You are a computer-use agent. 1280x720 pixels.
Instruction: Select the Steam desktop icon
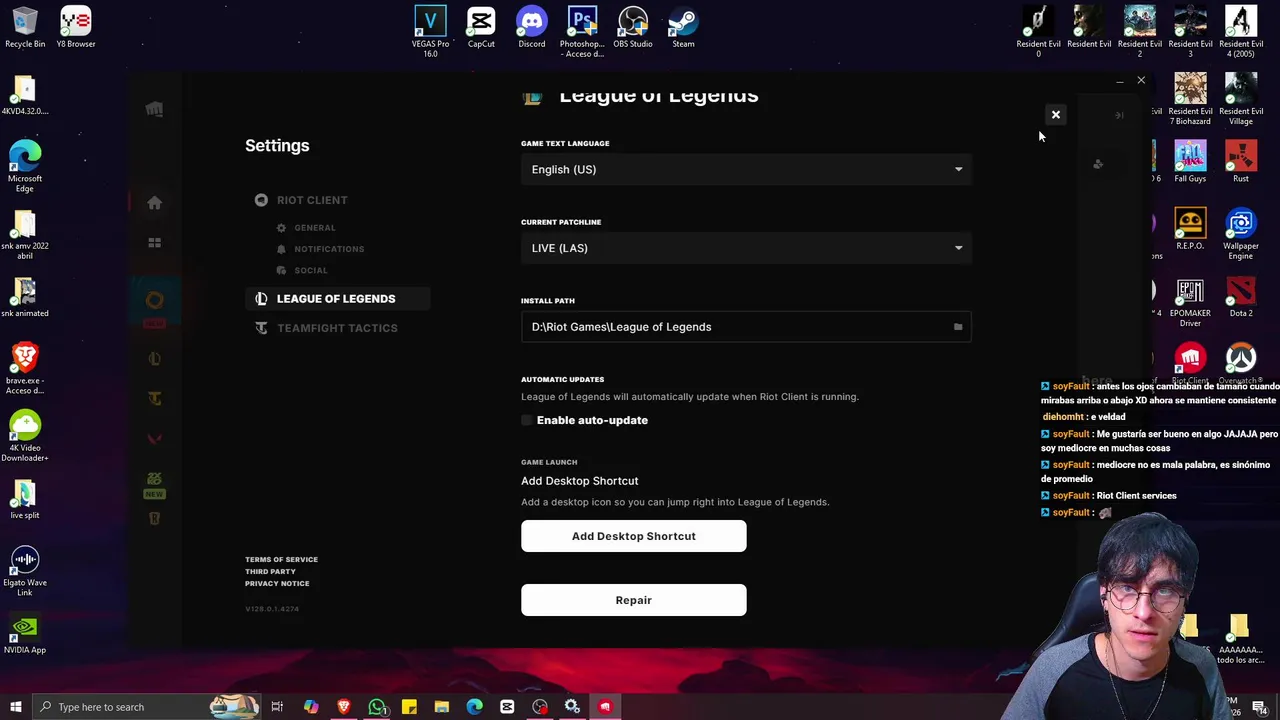click(683, 28)
